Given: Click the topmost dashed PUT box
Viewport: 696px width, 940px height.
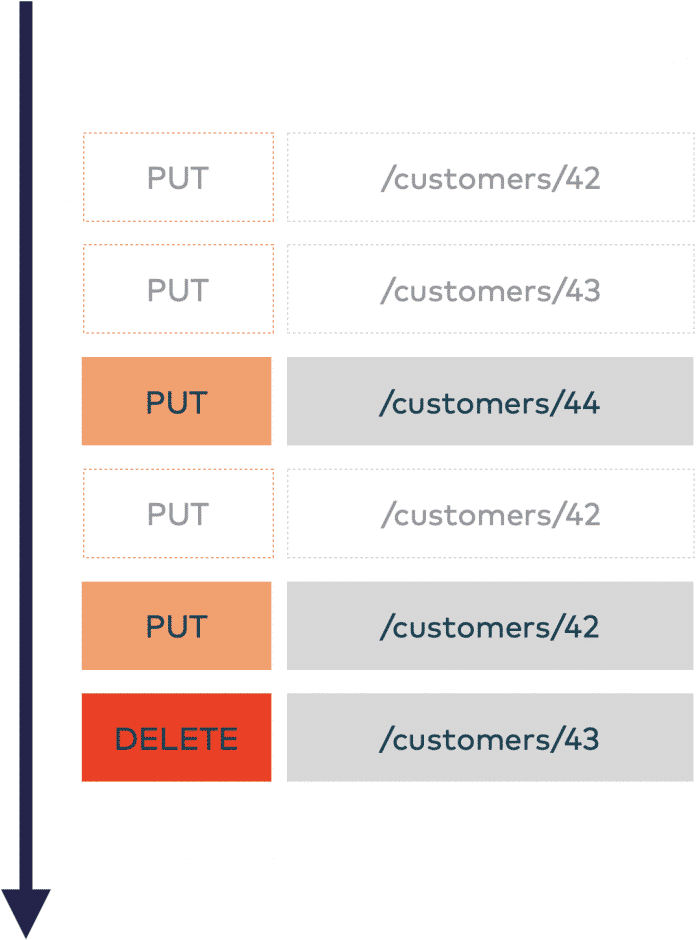Looking at the screenshot, I should pos(178,177).
